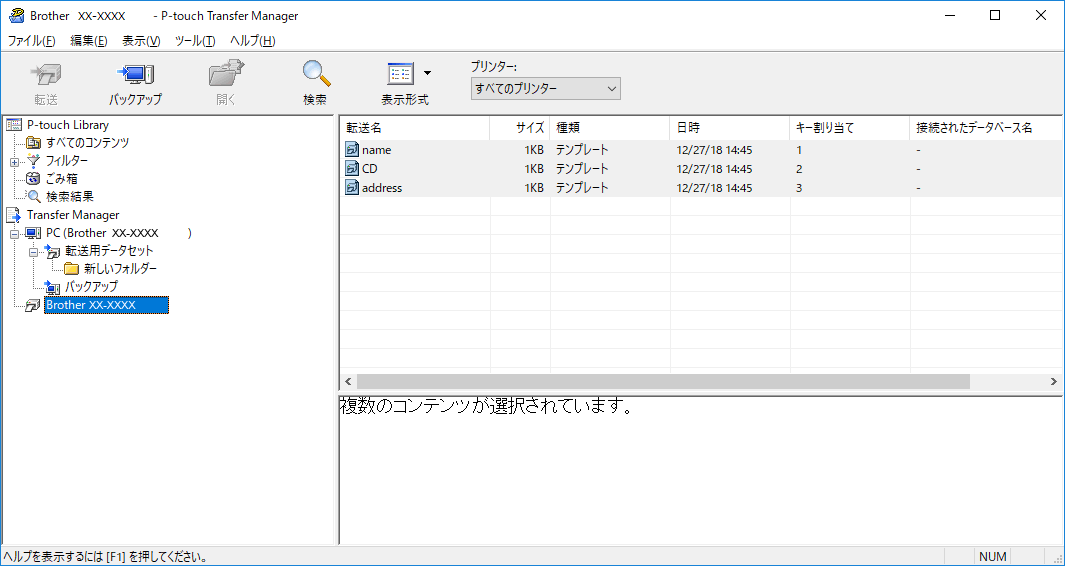Click the PC computer icon in tree
The width and height of the screenshot is (1065, 566).
click(x=33, y=233)
